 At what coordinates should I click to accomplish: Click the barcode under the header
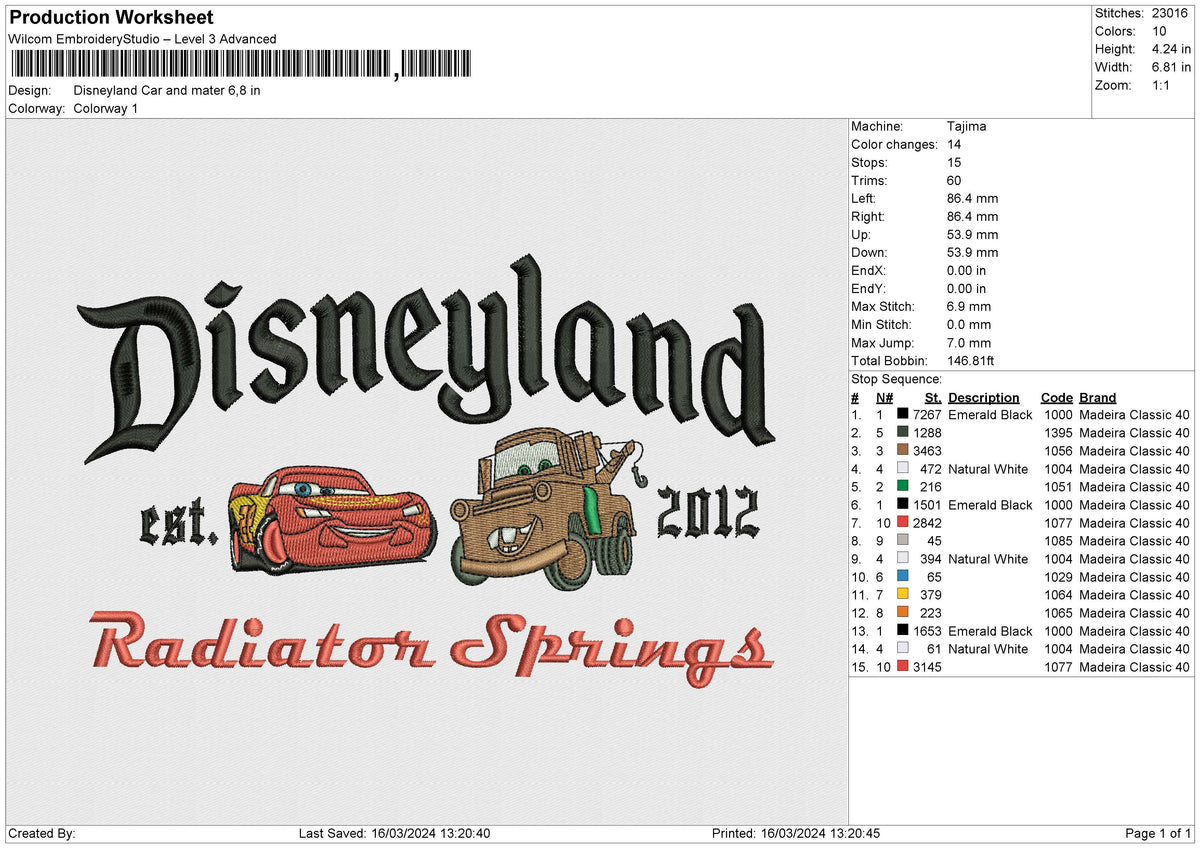tap(241, 65)
